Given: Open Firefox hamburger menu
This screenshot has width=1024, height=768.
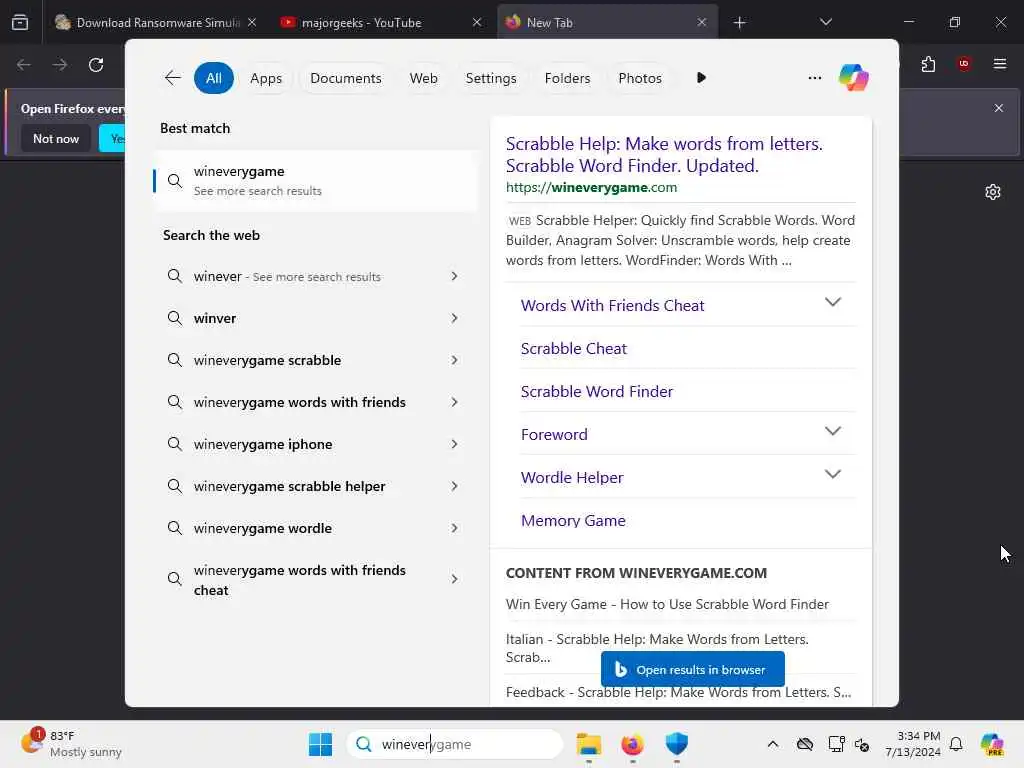Looking at the screenshot, I should (1000, 64).
